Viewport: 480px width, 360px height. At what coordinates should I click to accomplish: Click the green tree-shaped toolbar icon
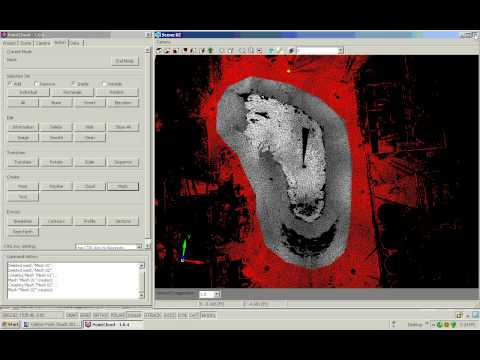point(210,51)
